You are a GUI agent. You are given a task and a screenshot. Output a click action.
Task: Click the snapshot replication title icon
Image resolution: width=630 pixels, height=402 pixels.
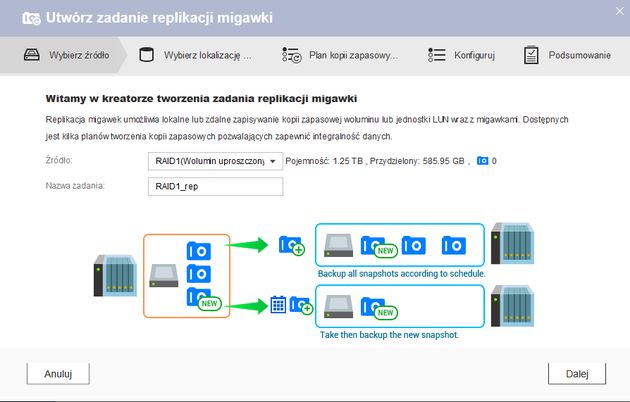click(31, 18)
